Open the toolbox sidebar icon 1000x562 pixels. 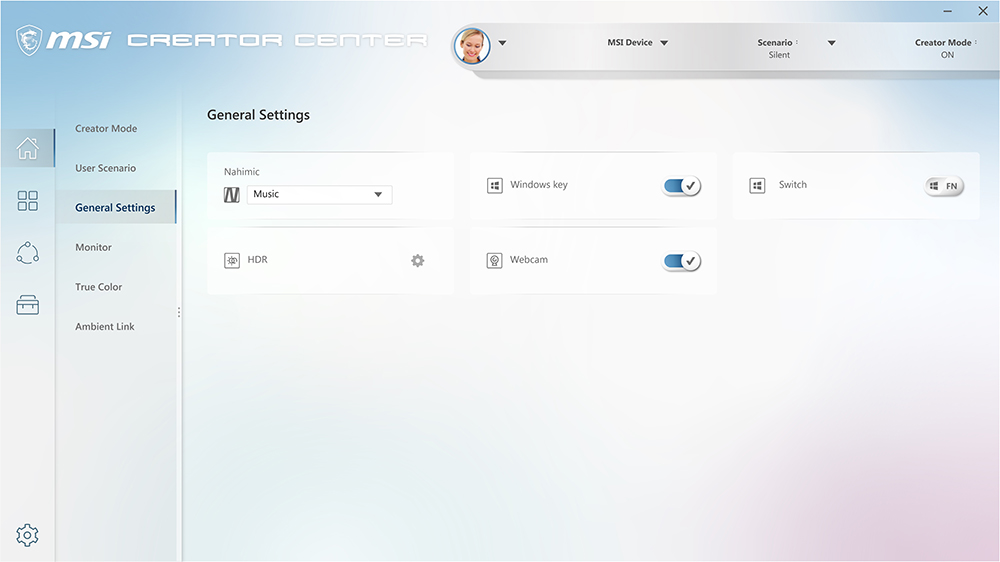click(27, 305)
